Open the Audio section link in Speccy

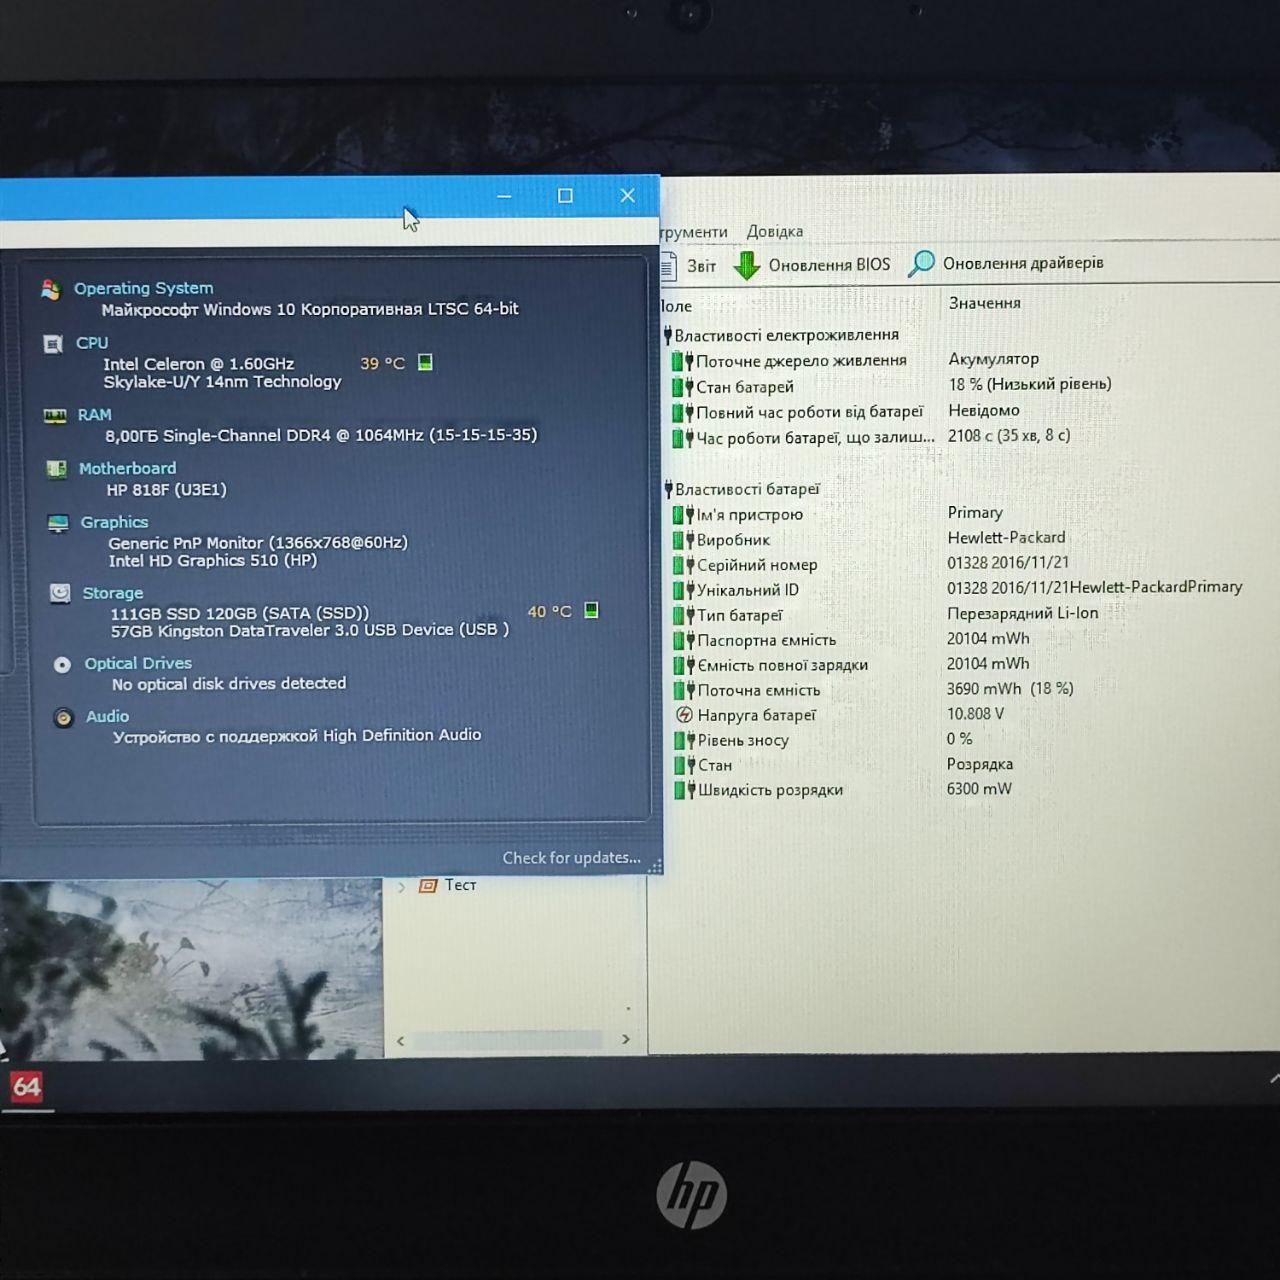point(107,716)
